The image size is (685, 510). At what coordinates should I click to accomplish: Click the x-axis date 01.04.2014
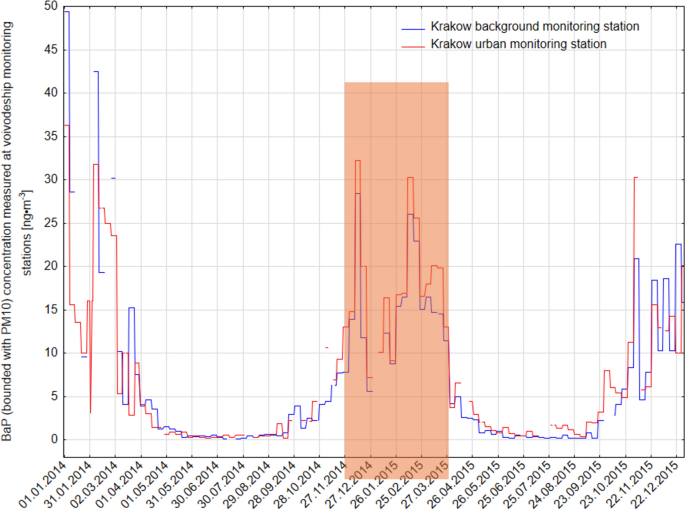click(x=120, y=485)
